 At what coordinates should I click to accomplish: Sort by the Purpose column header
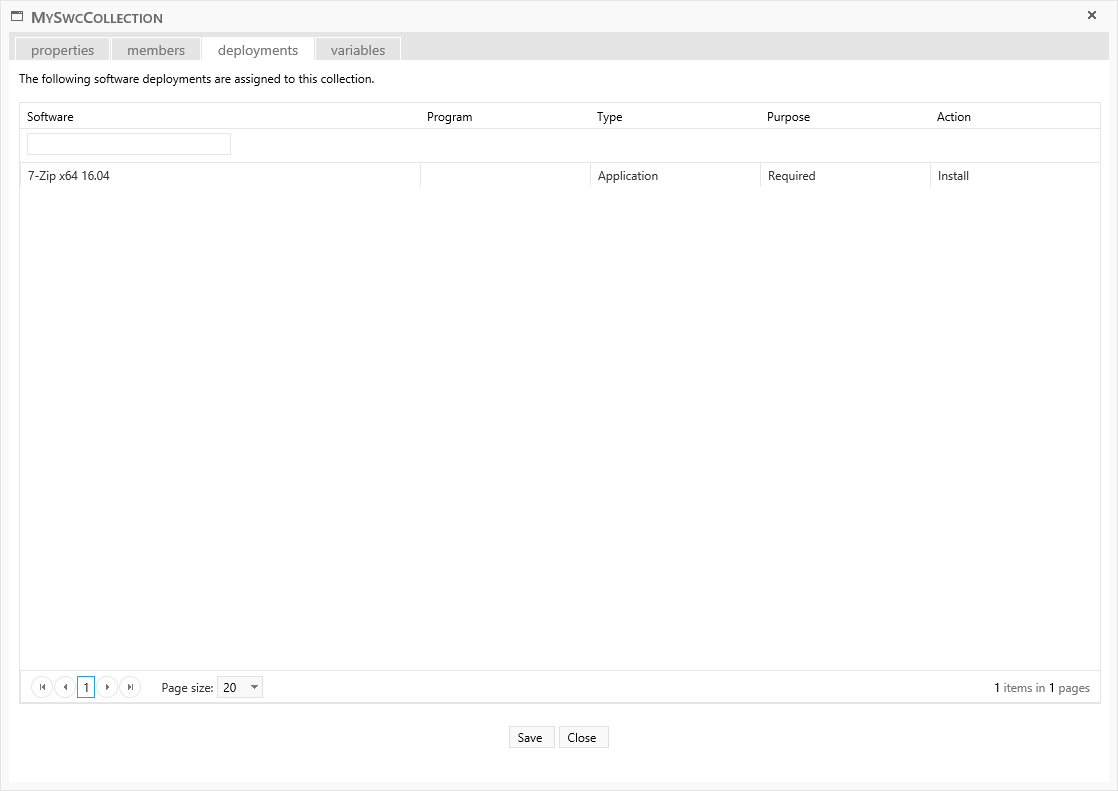click(x=788, y=117)
